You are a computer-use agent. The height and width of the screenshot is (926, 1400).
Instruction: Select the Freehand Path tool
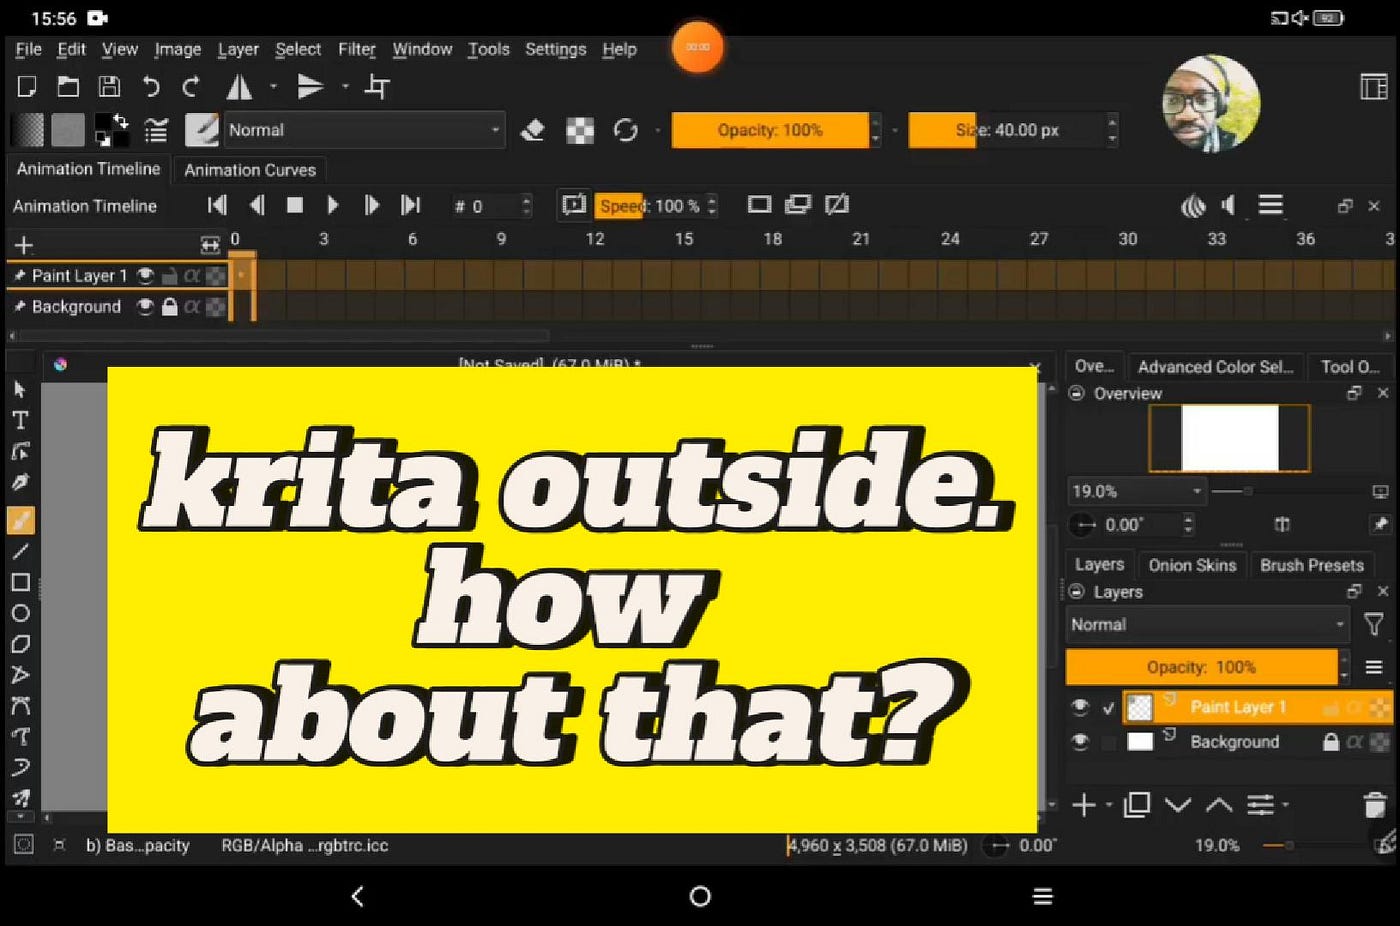tap(20, 737)
